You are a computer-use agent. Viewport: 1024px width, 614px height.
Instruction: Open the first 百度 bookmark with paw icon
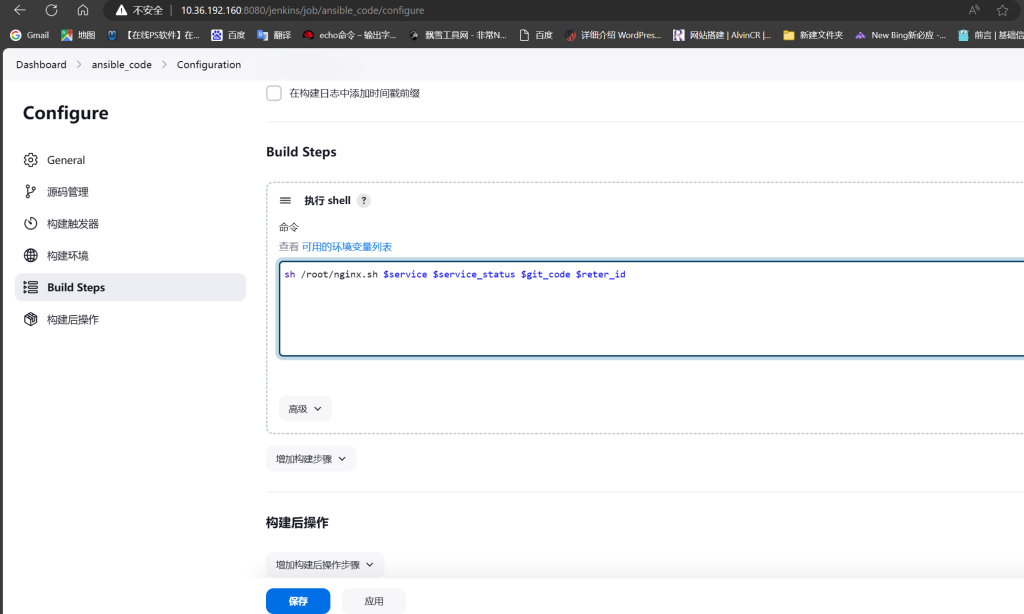(x=228, y=35)
